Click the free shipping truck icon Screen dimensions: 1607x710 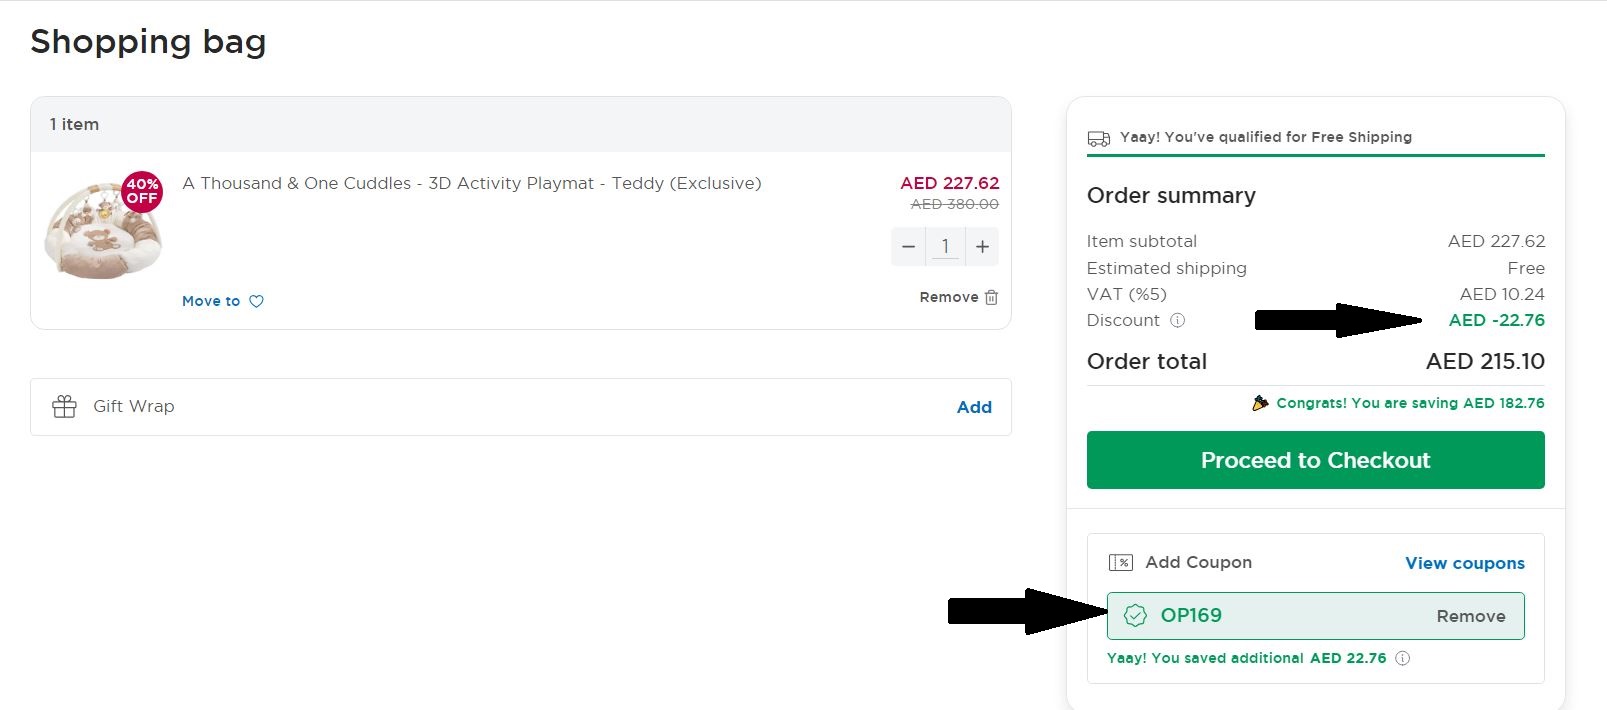pyautogui.click(x=1099, y=137)
